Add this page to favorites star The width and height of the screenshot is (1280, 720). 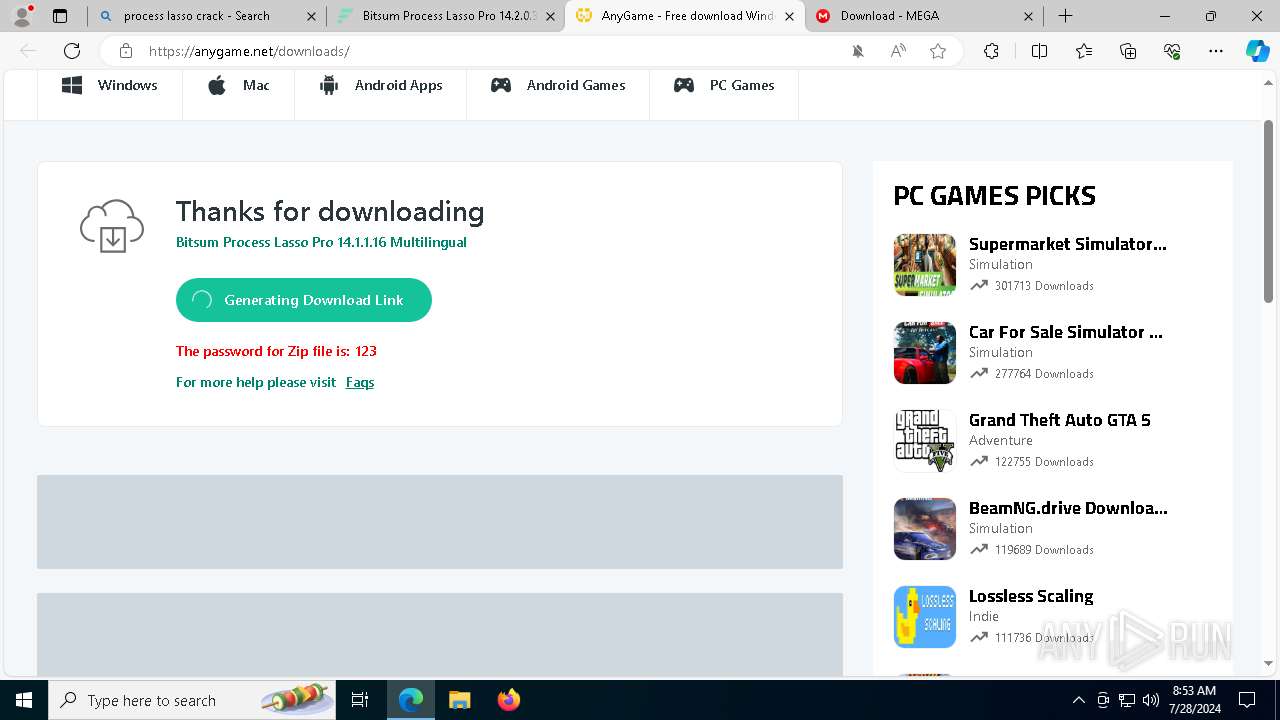point(938,51)
